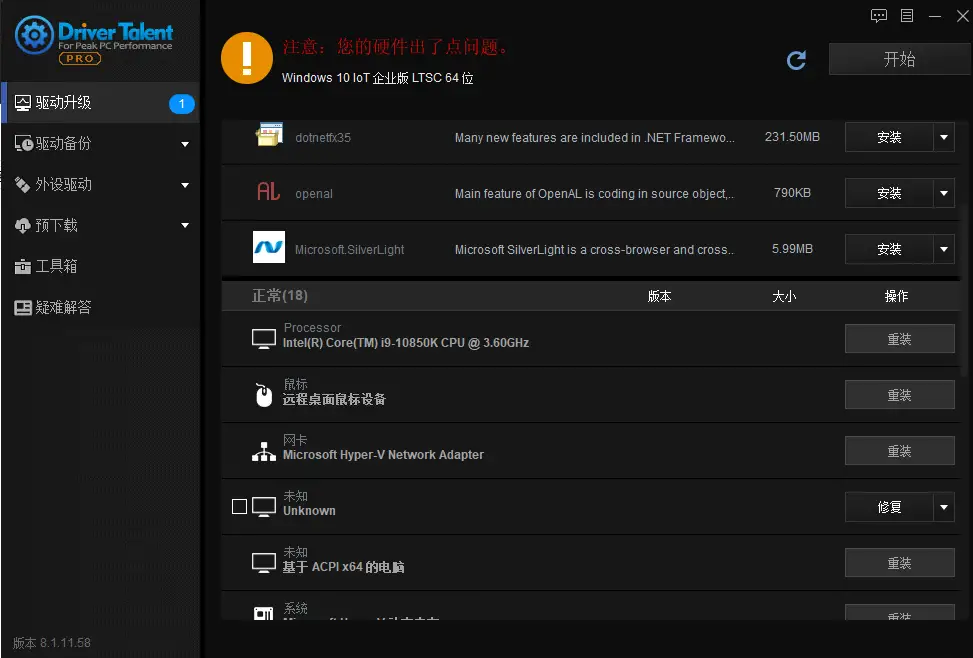Viewport: 973px width, 658px height.
Task: Click the 231.50MB size value
Action: pos(792,137)
